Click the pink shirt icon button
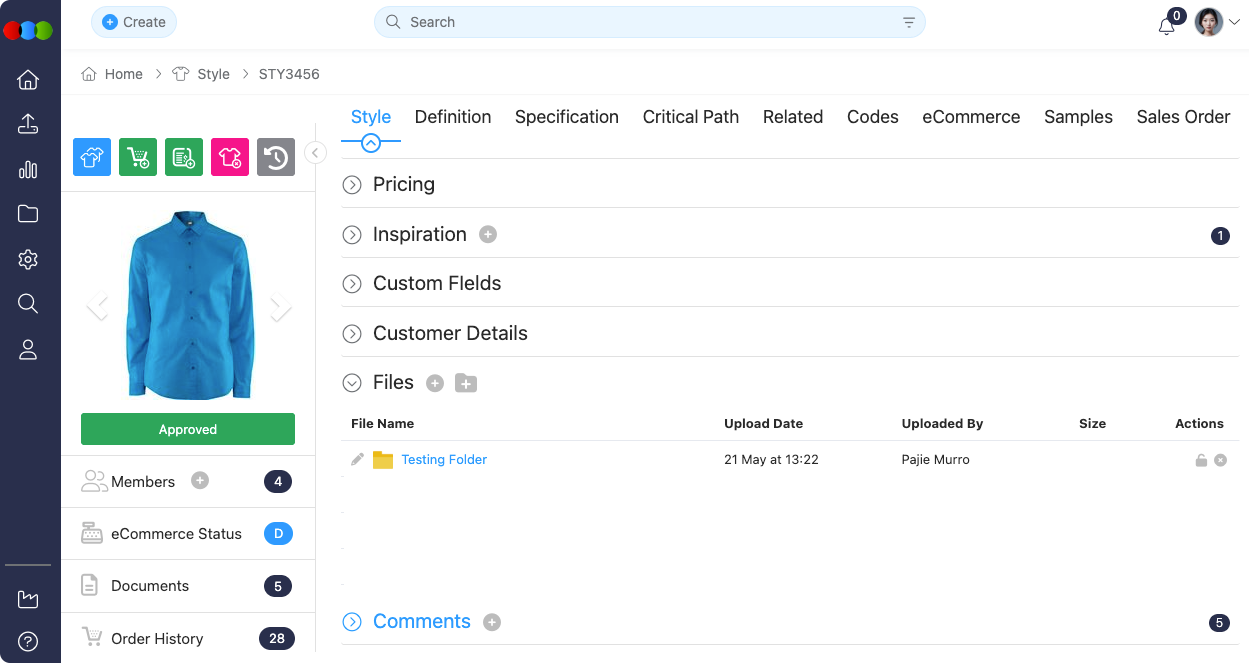The height and width of the screenshot is (663, 1249). pyautogui.click(x=230, y=157)
